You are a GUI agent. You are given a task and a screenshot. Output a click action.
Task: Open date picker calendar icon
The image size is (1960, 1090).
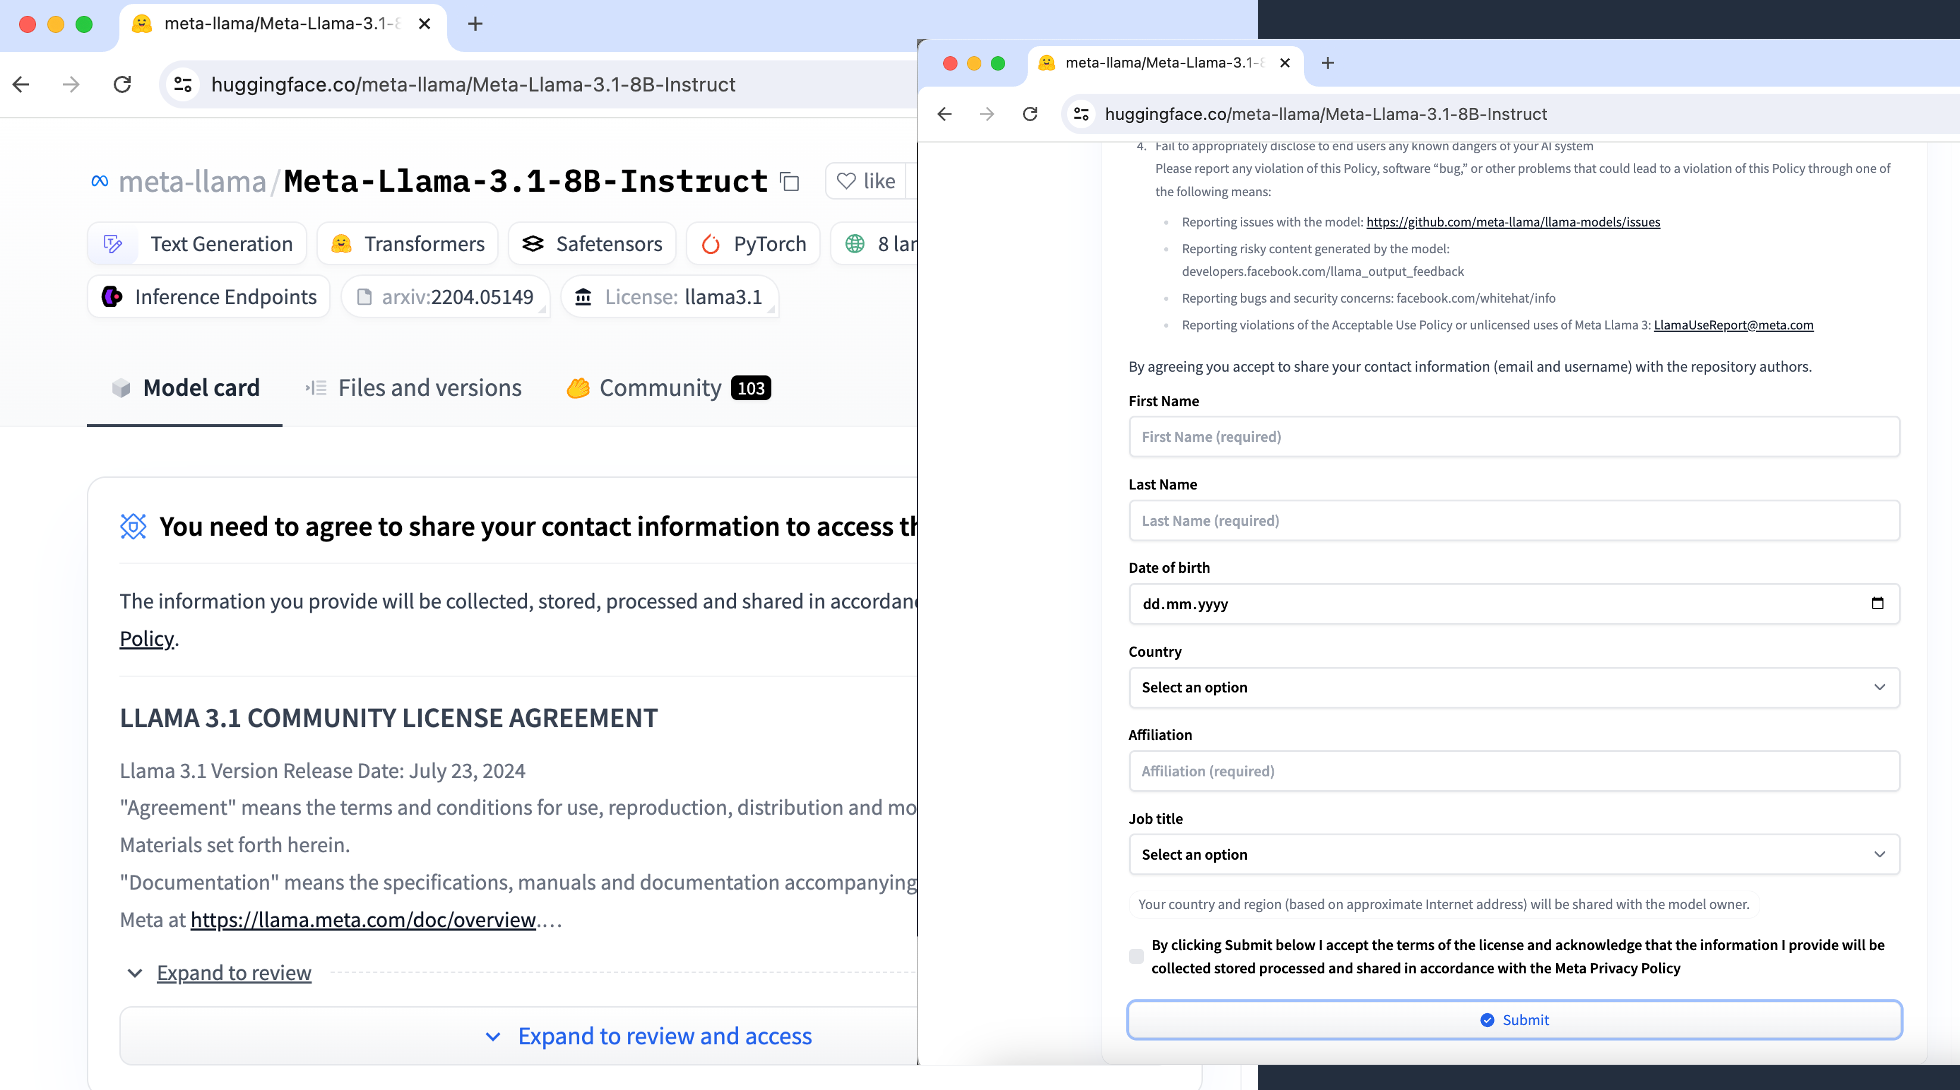(x=1877, y=603)
